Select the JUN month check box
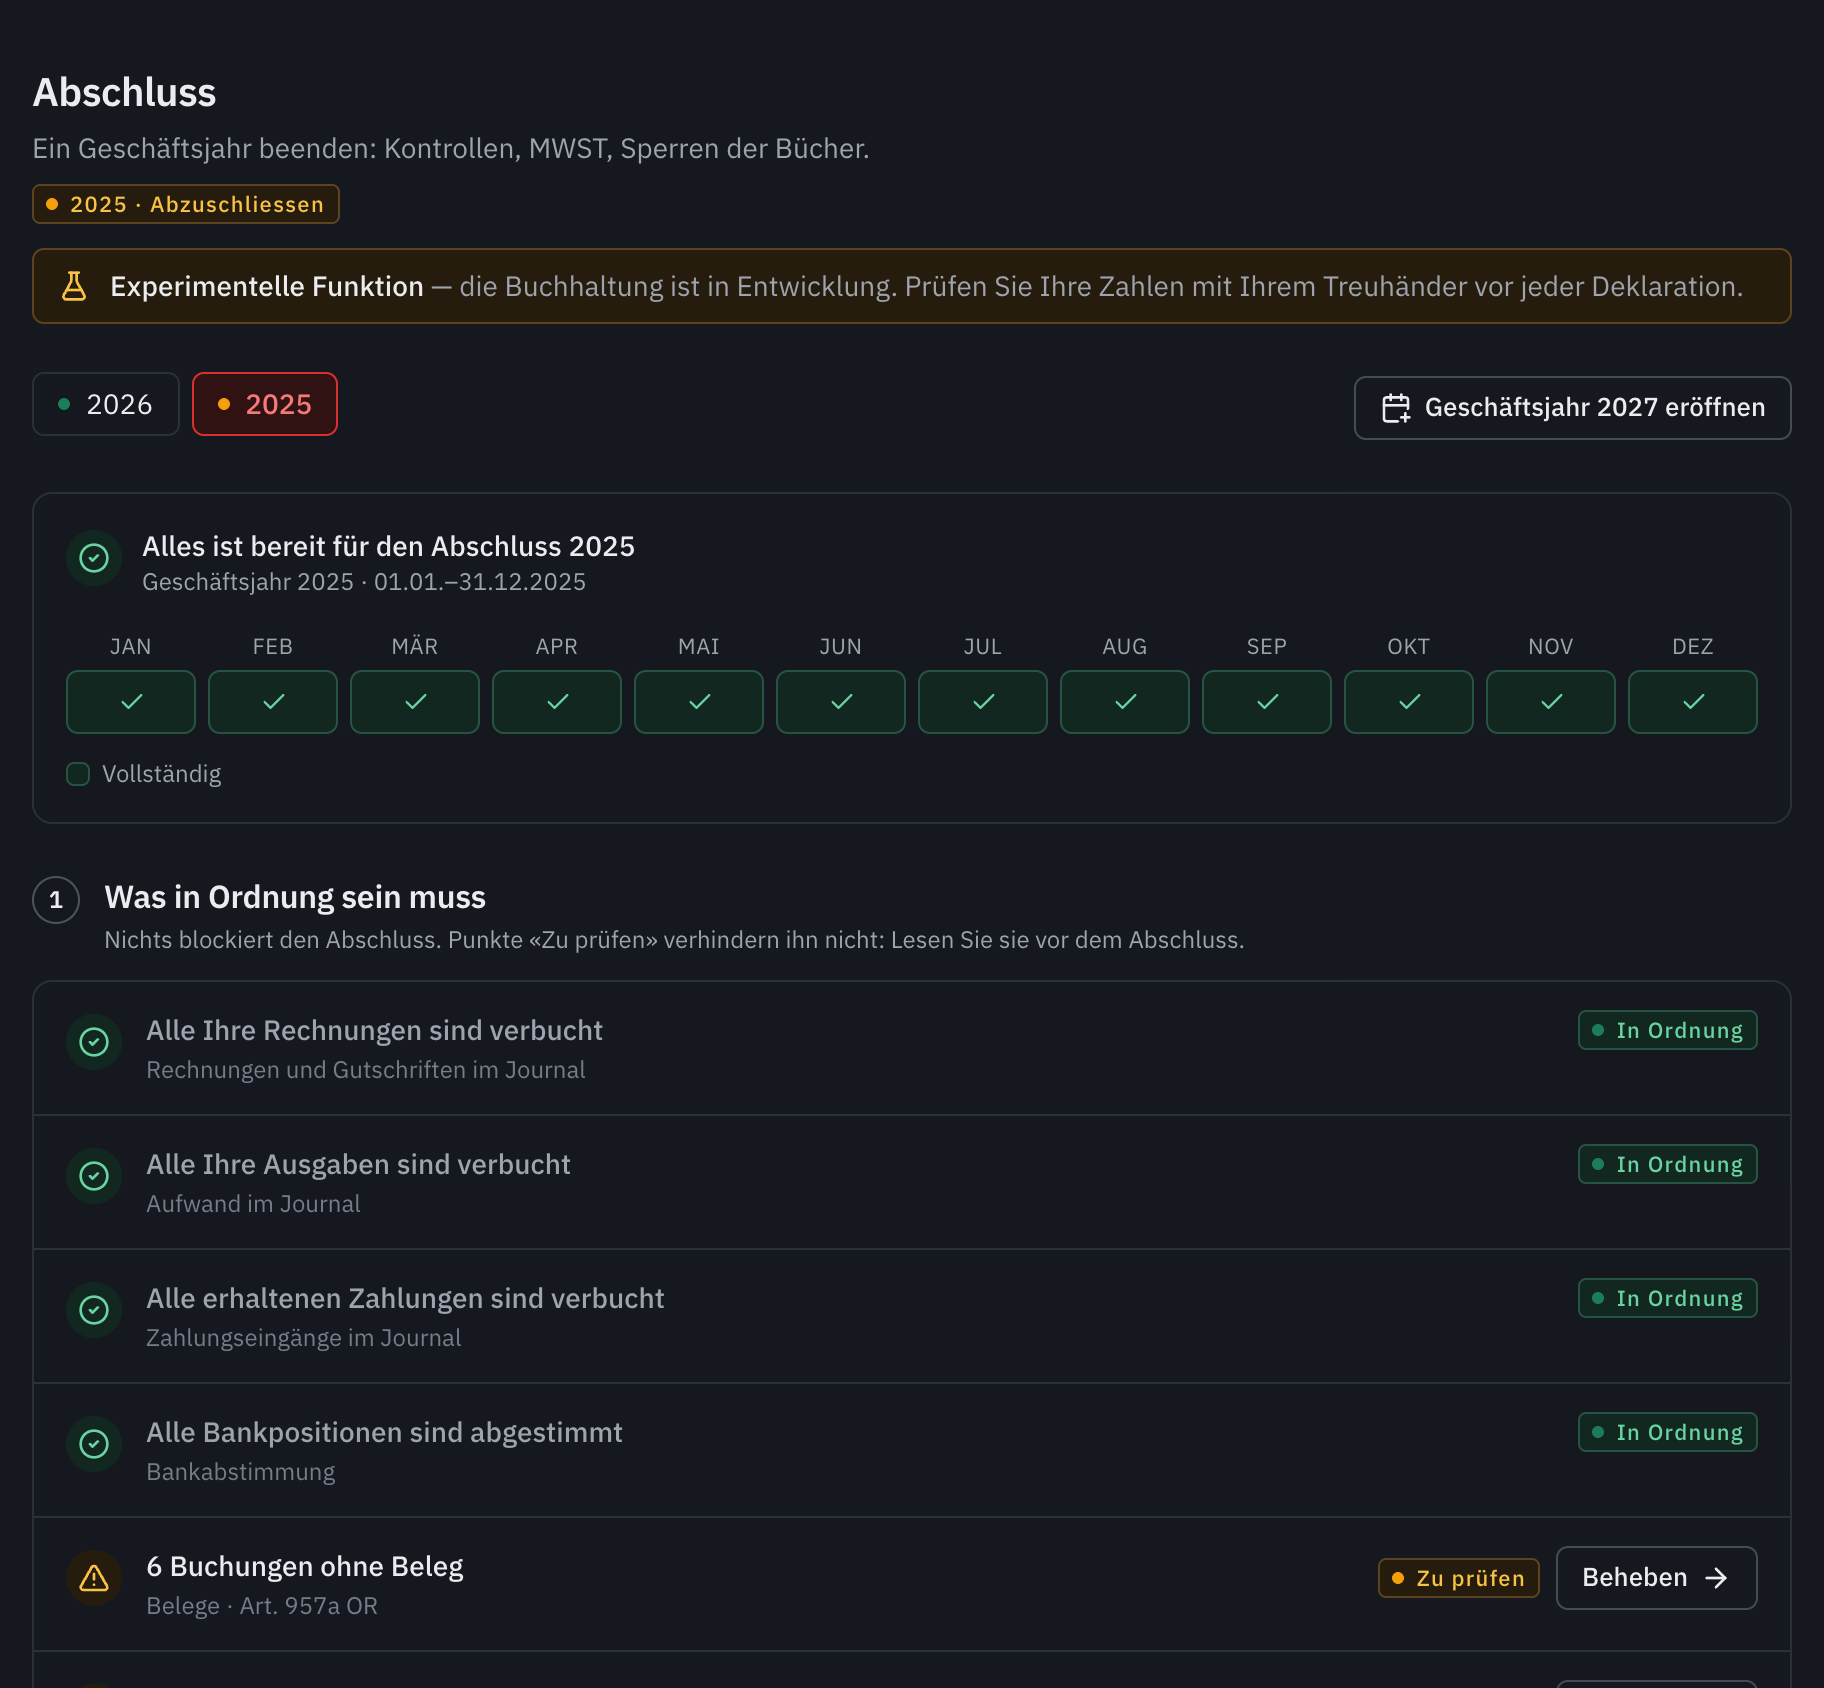 coord(841,702)
